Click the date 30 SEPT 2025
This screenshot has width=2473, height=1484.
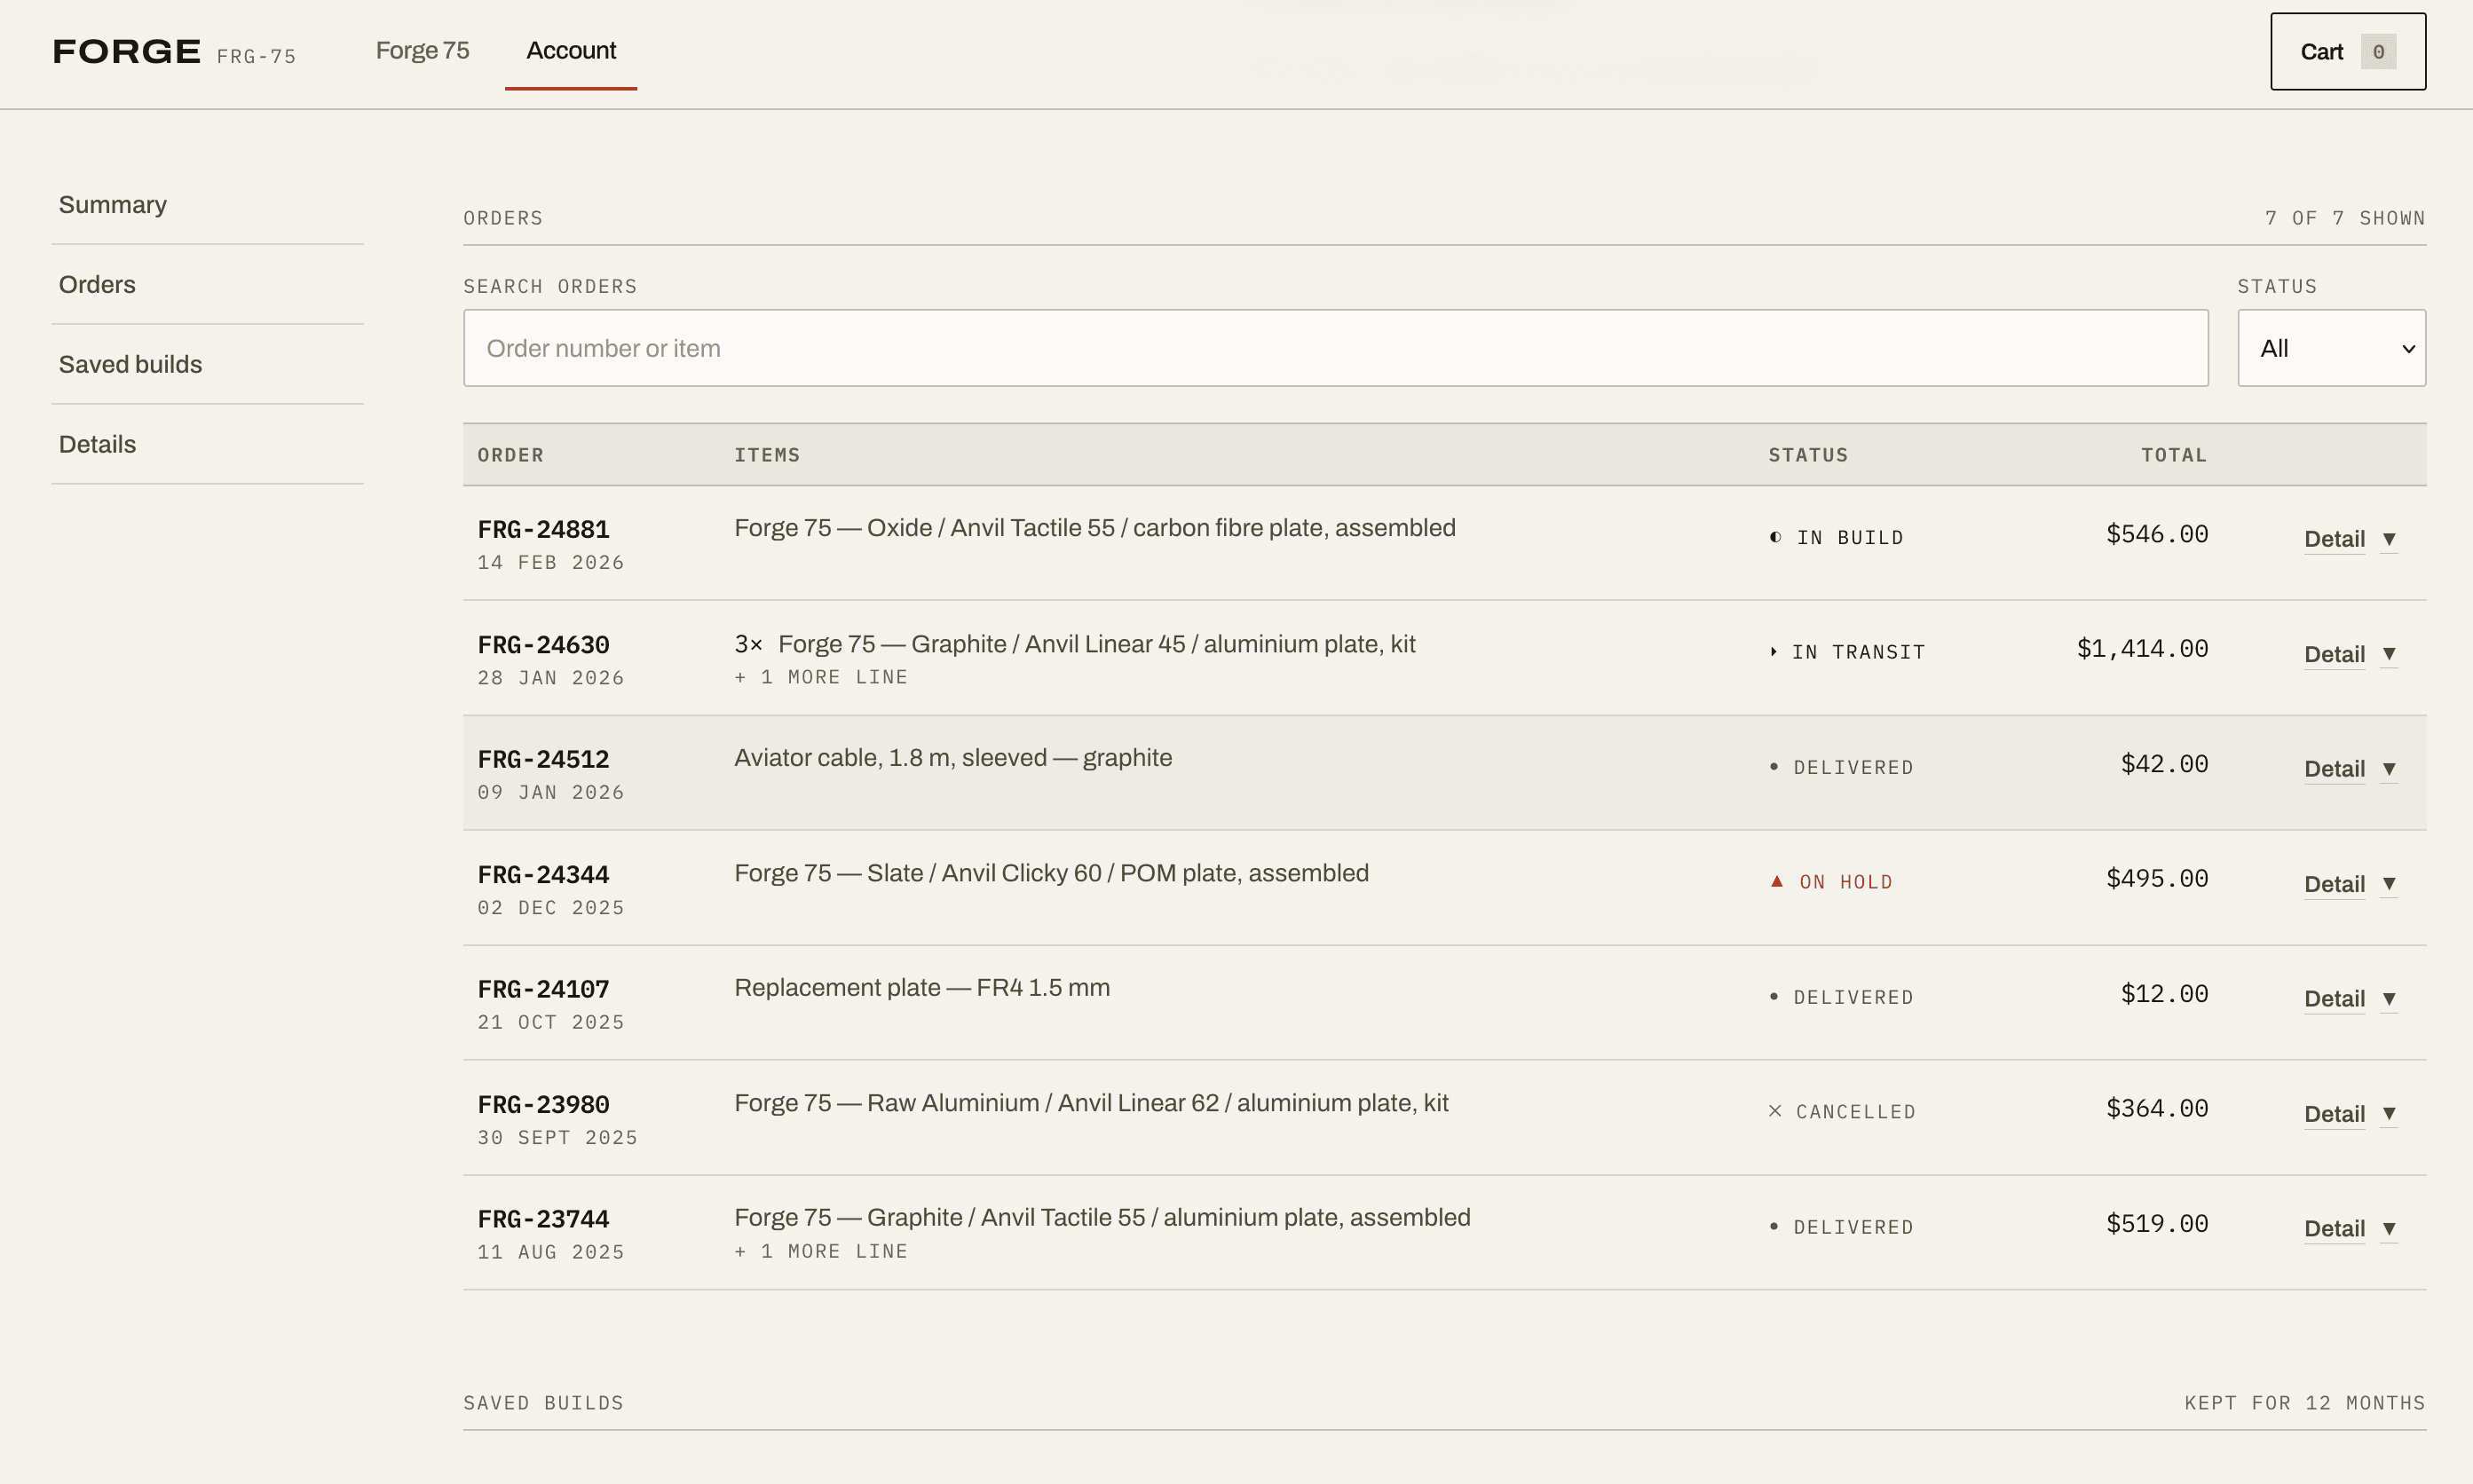557,1138
